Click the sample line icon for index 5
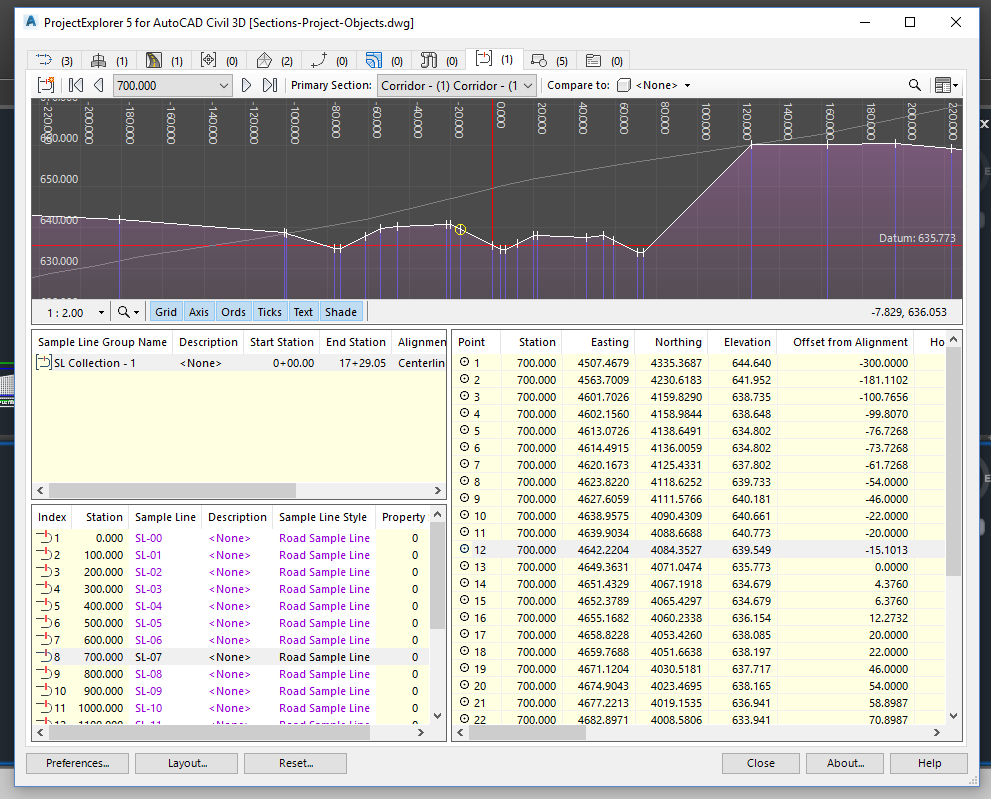This screenshot has height=799, width=991. [44, 605]
